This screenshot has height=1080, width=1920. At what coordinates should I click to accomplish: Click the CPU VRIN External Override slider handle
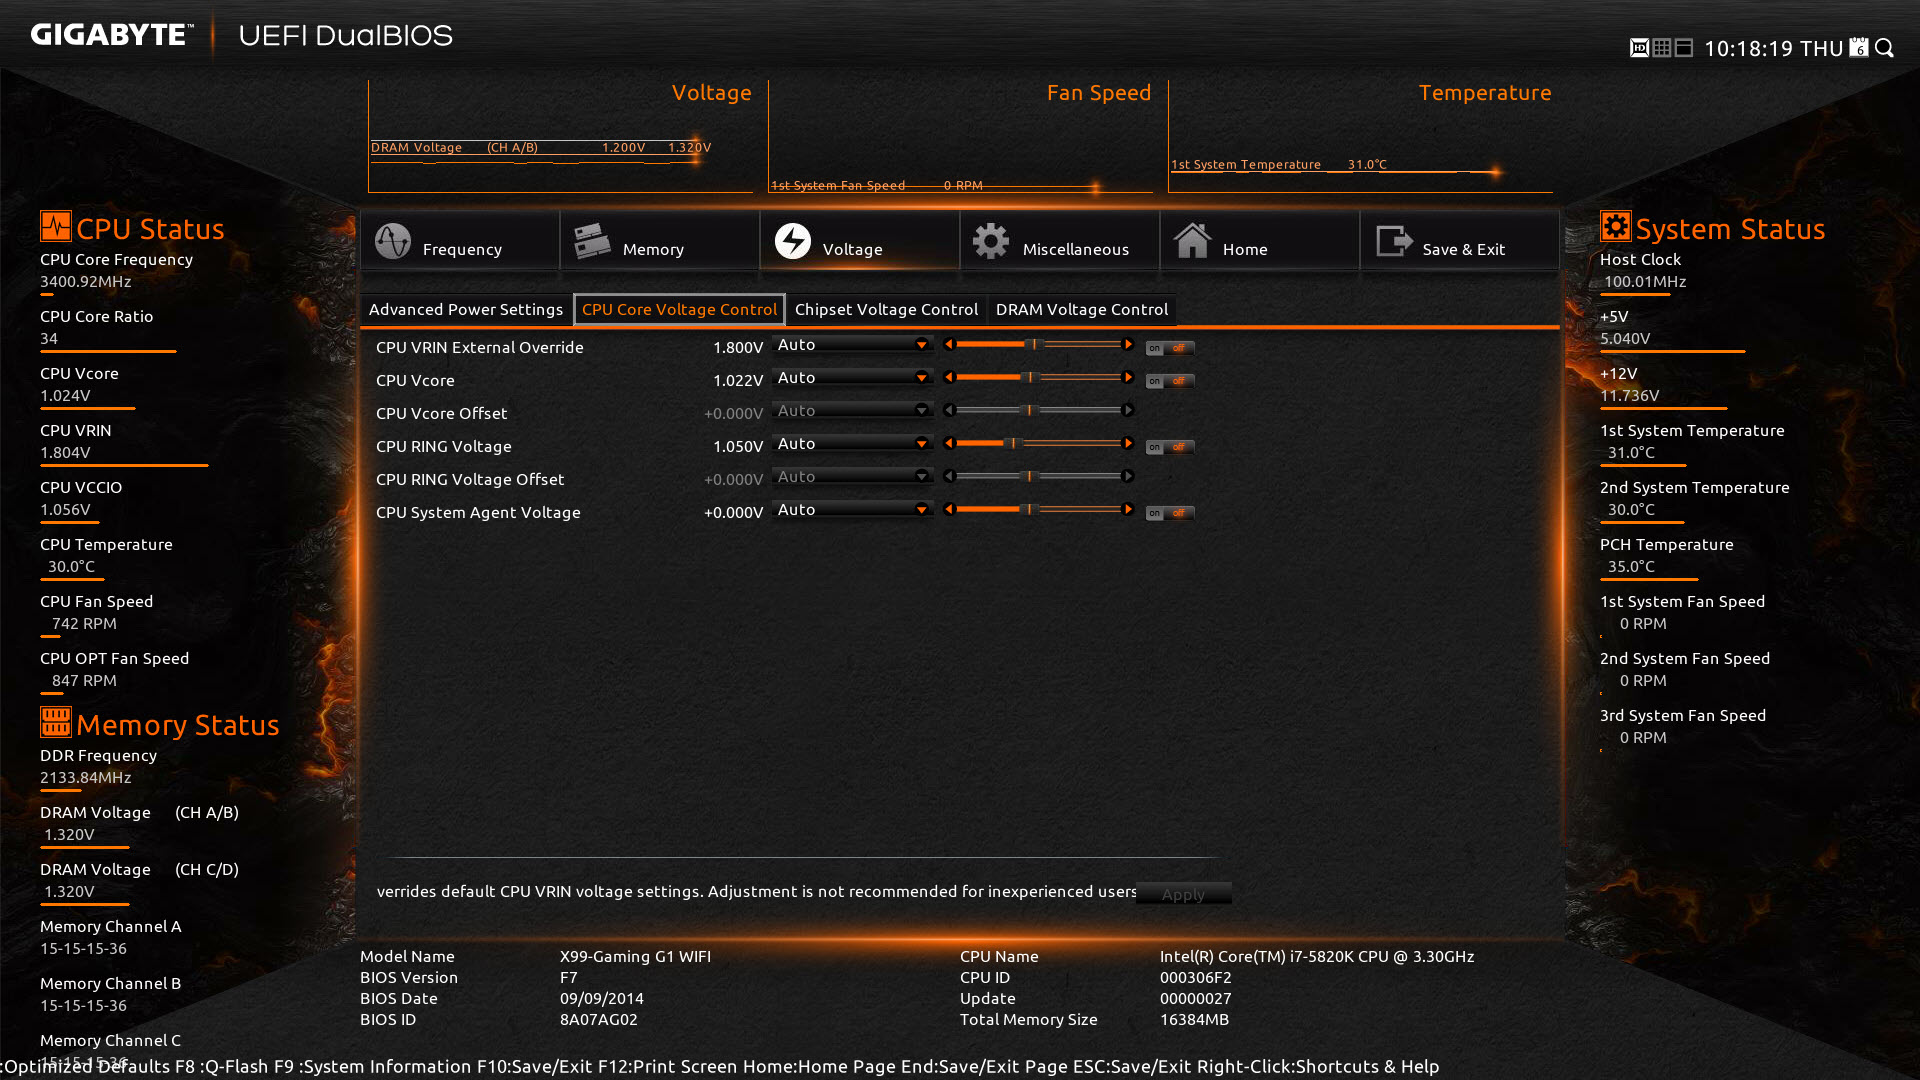[x=1034, y=345]
